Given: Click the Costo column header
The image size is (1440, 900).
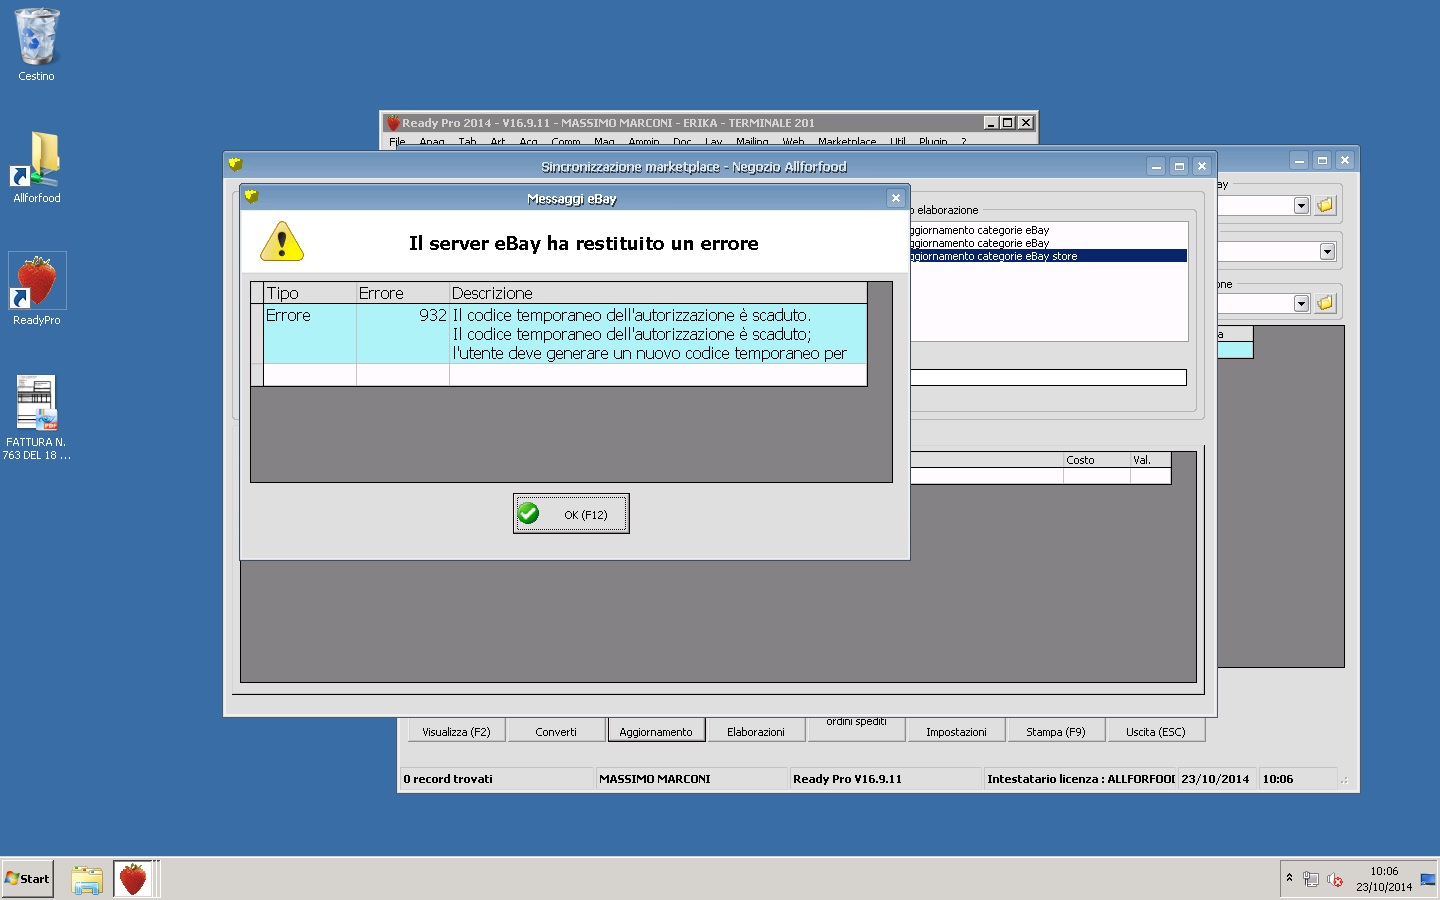Looking at the screenshot, I should (1097, 460).
